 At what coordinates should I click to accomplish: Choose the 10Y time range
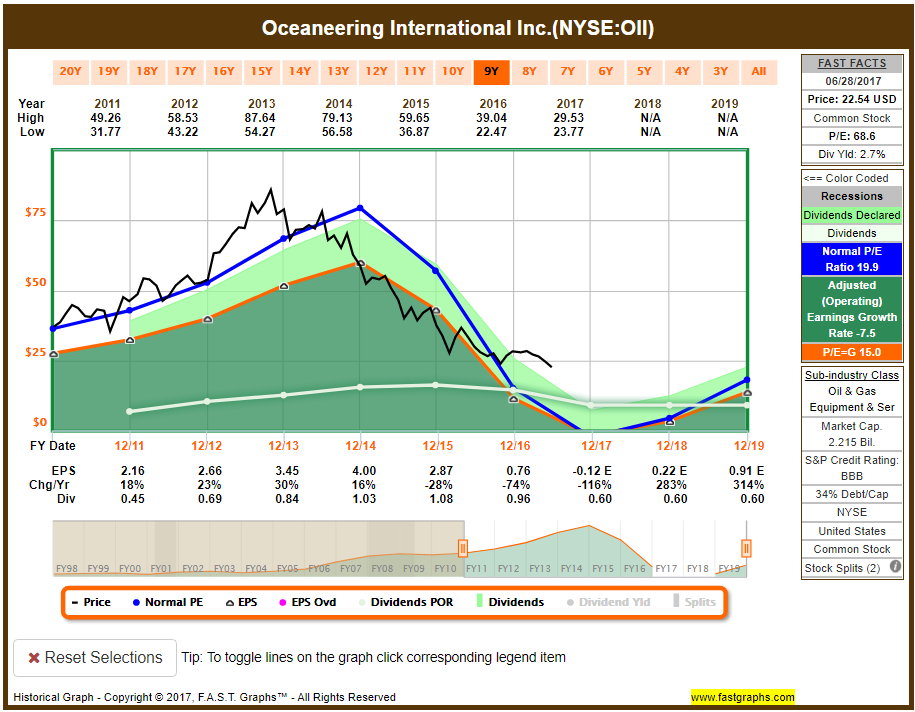click(x=453, y=72)
